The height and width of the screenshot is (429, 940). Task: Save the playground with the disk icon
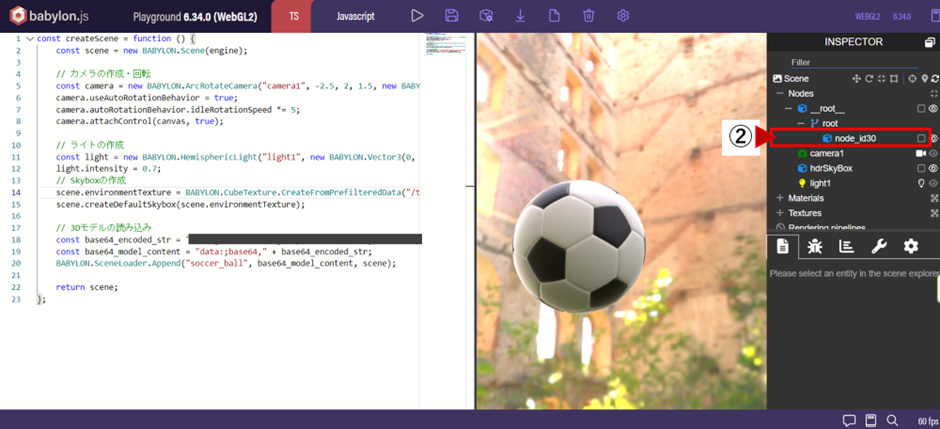(452, 16)
